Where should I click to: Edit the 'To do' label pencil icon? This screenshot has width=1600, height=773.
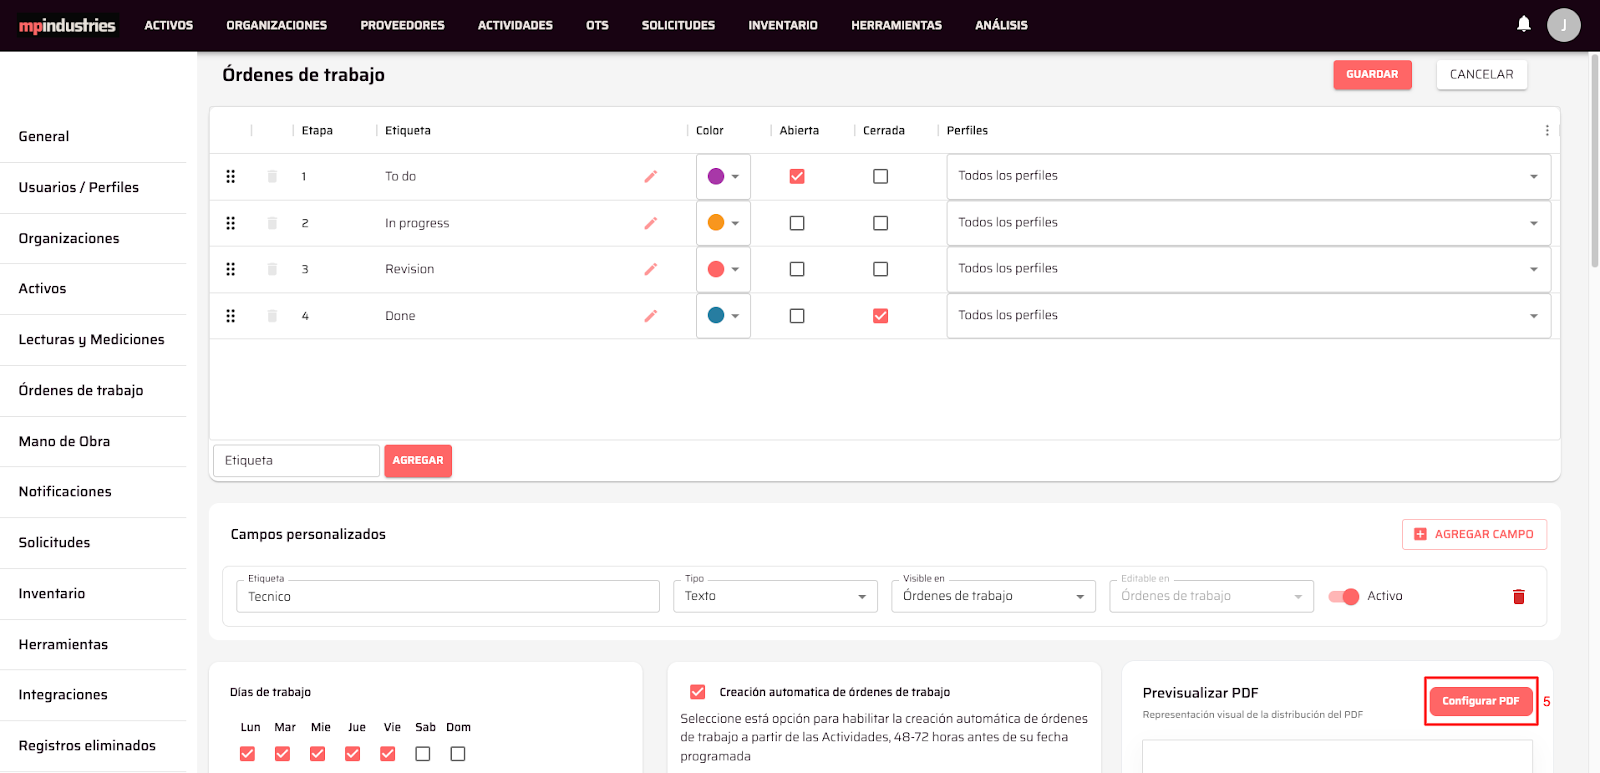coord(650,177)
